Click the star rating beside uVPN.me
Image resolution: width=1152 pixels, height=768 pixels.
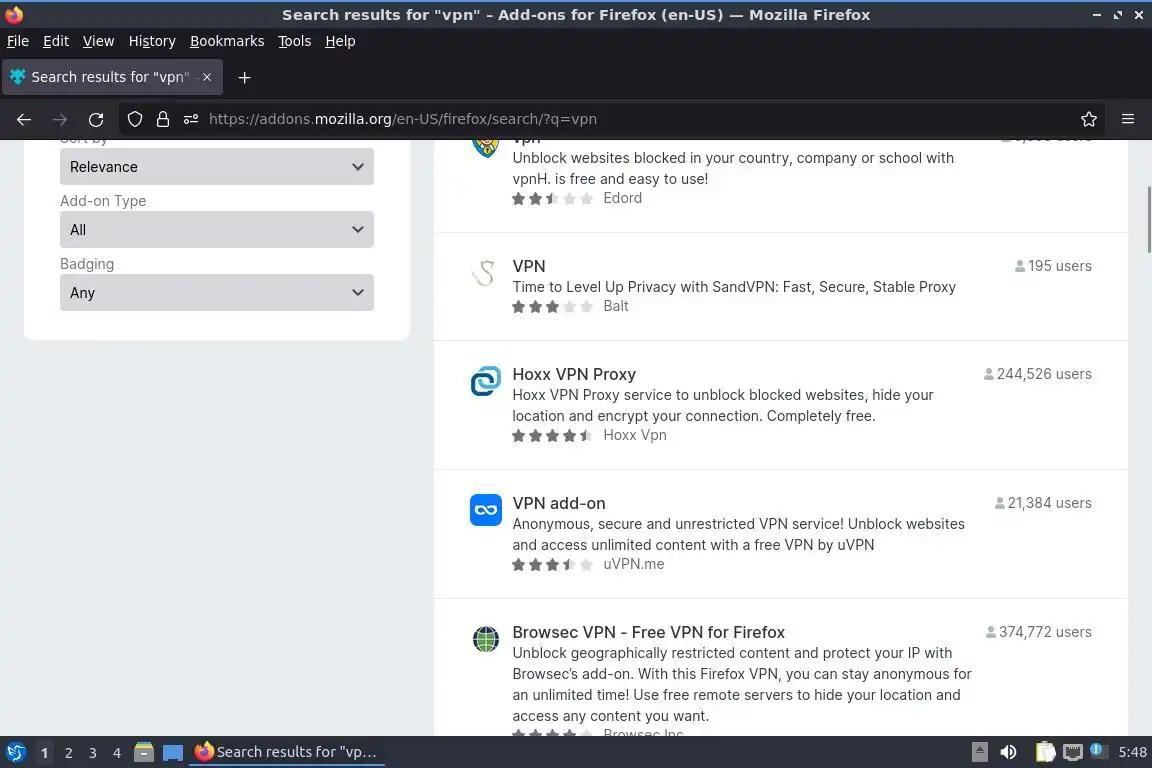552,564
